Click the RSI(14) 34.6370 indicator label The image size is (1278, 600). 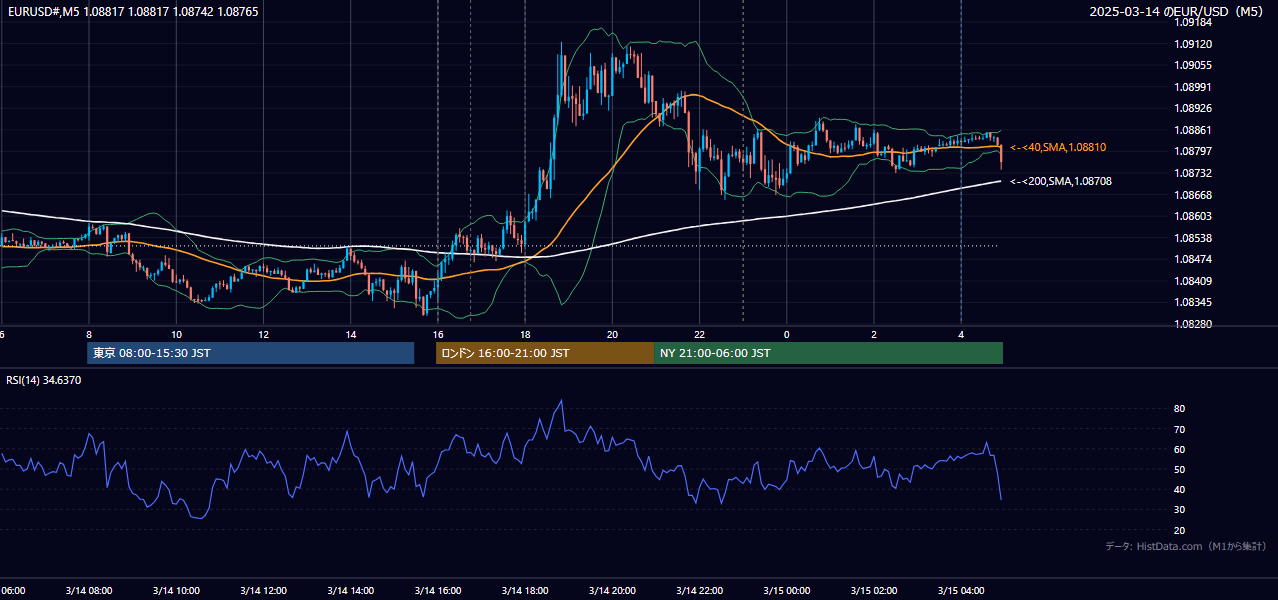44,380
